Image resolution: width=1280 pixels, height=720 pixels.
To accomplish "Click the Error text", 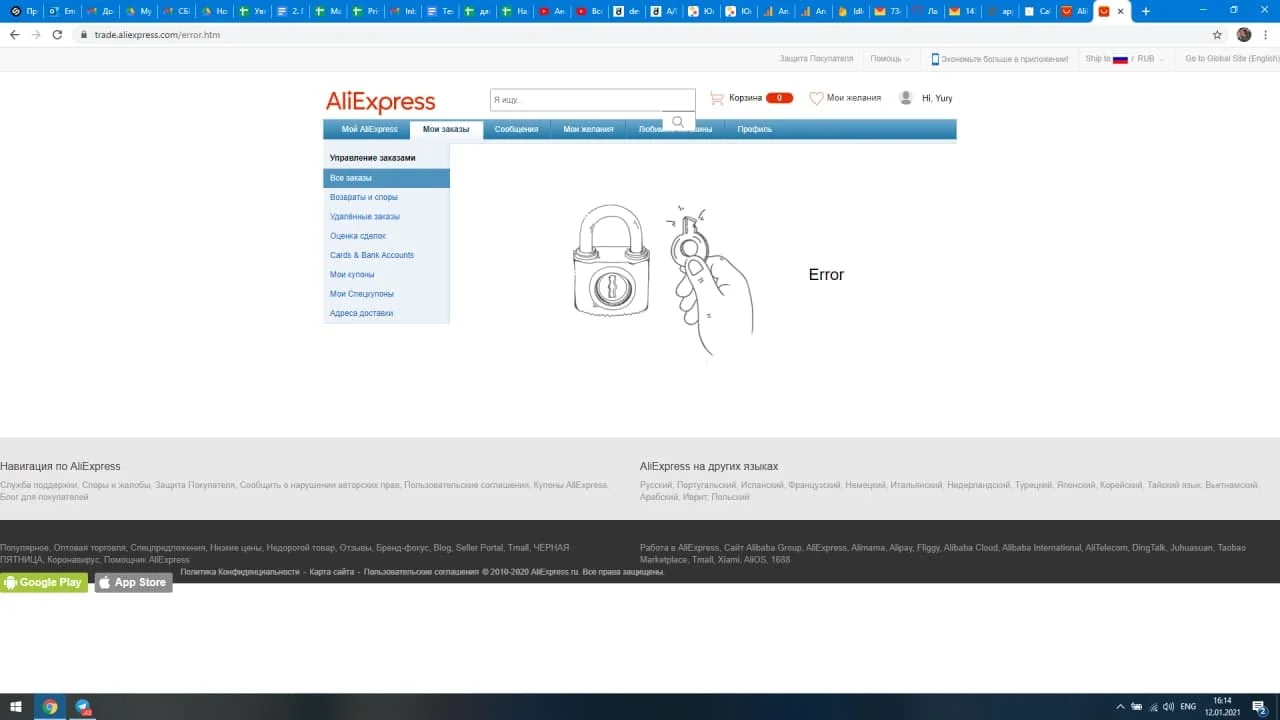I will pos(826,275).
